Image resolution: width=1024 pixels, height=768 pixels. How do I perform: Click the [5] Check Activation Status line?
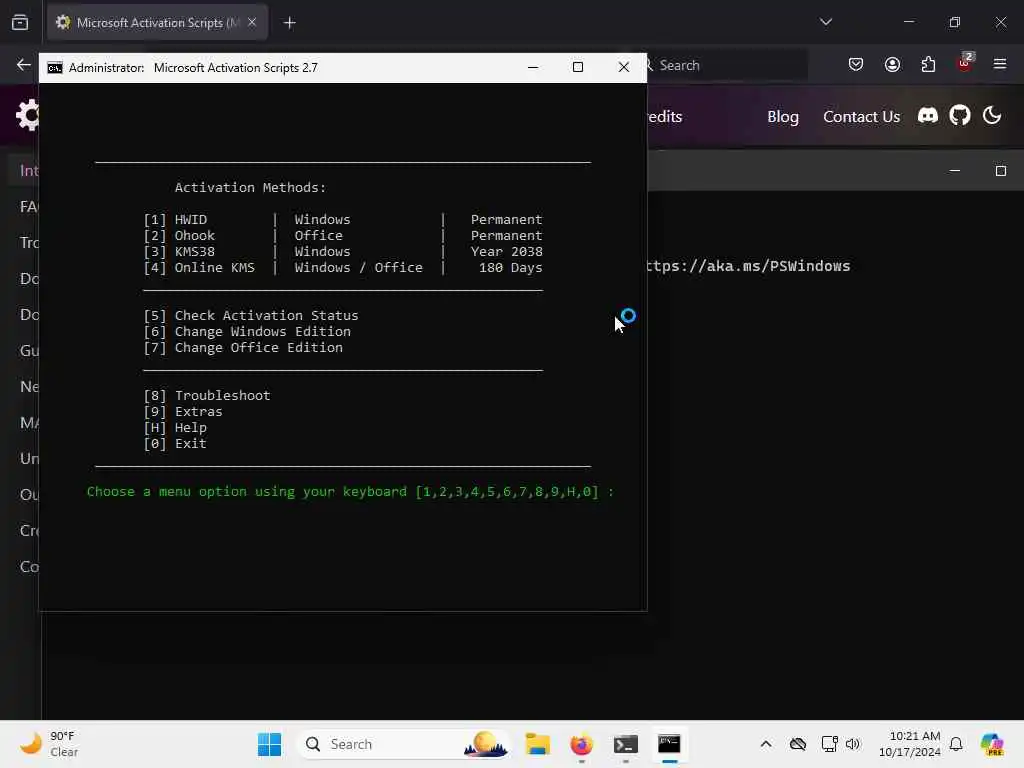click(251, 315)
